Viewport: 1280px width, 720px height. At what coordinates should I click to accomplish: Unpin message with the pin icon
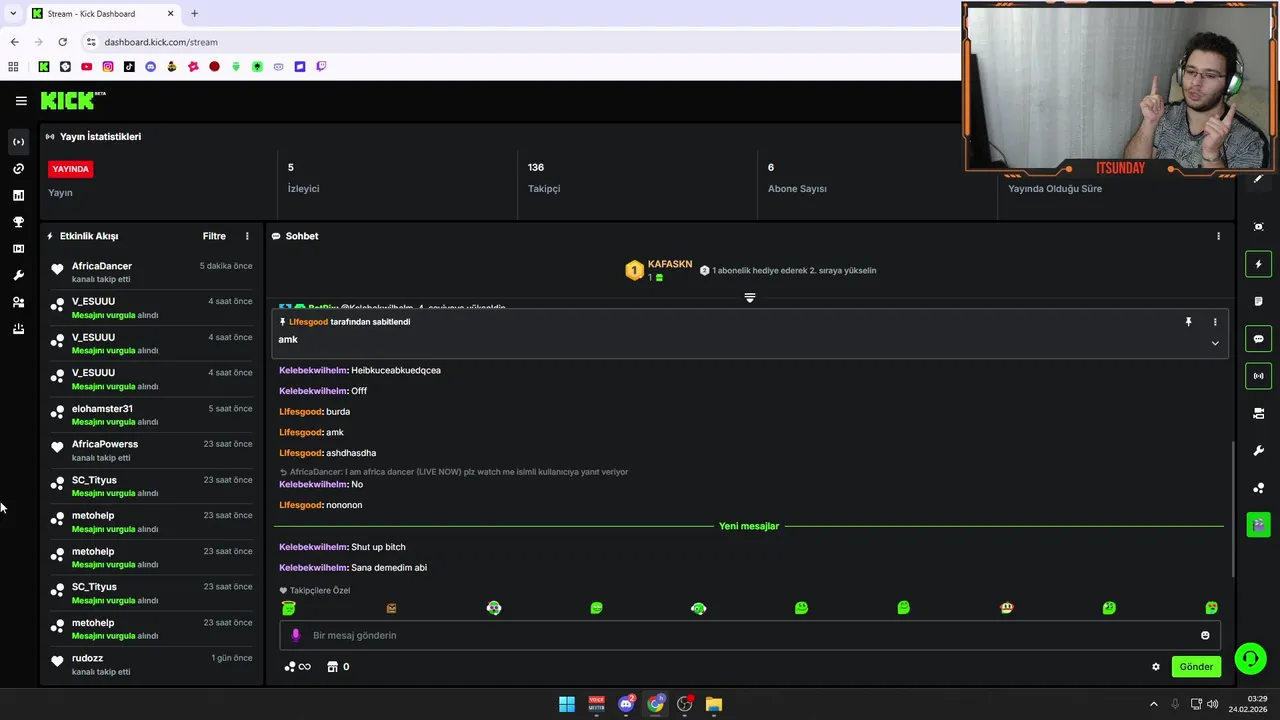pos(1188,322)
